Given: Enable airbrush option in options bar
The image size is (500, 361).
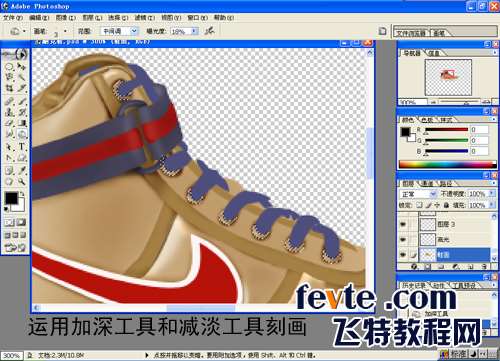Looking at the screenshot, I should pyautogui.click(x=210, y=31).
